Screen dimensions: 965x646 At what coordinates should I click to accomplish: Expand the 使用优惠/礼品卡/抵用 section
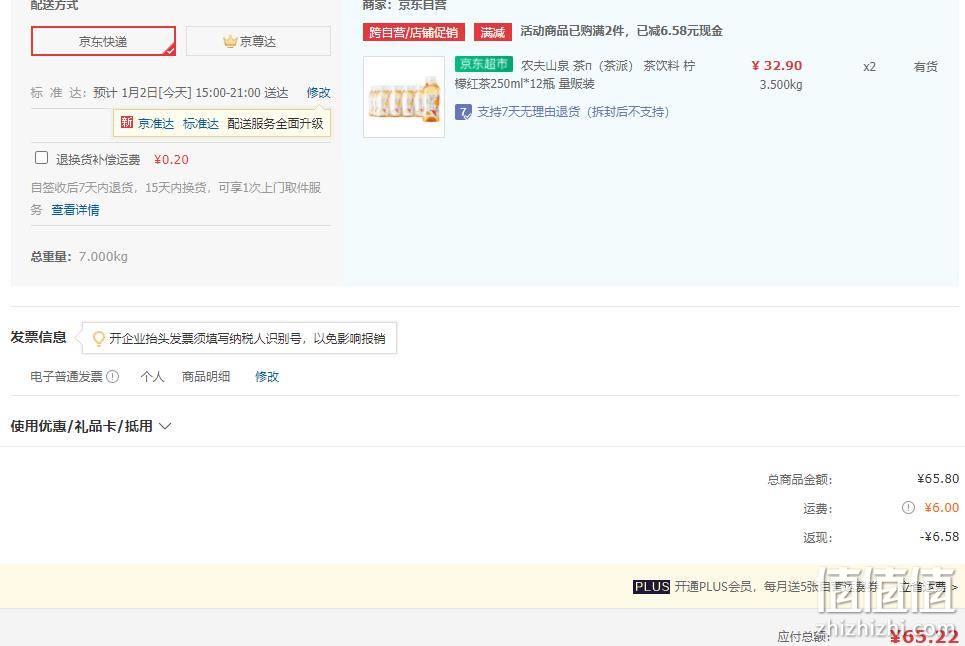pyautogui.click(x=91, y=426)
